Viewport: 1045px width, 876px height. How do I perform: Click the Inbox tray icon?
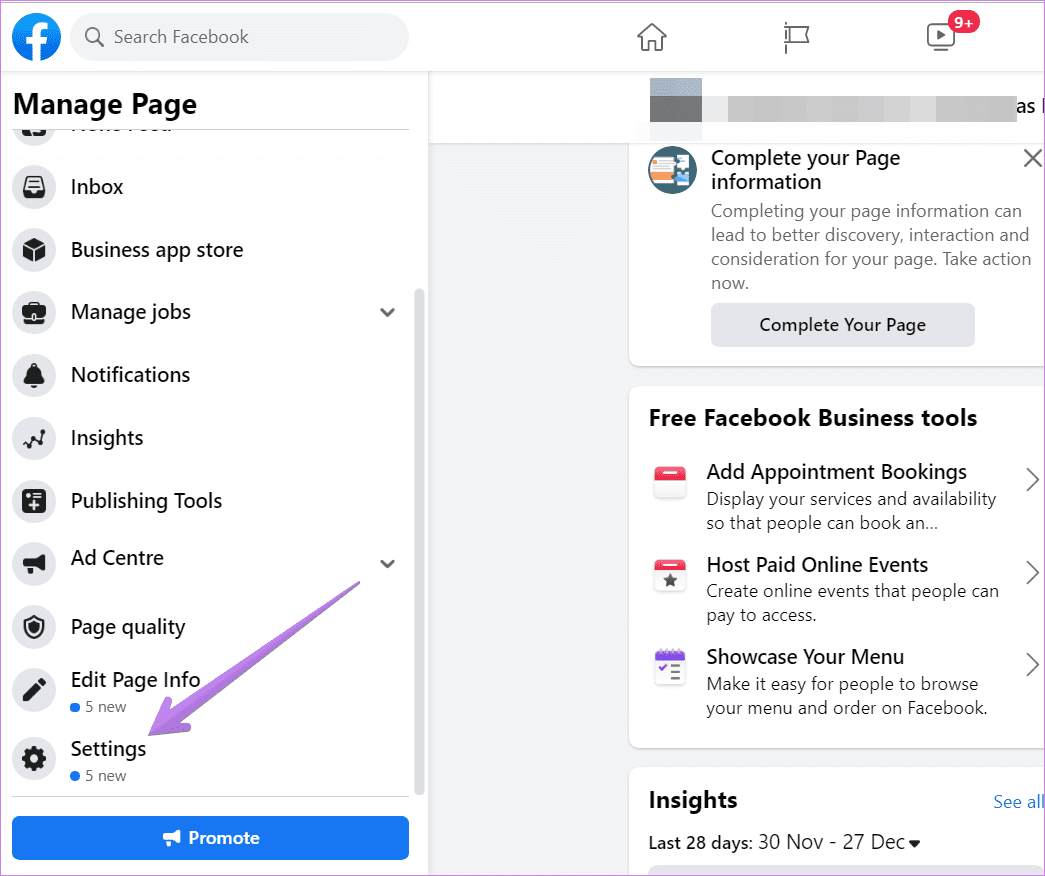(x=34, y=187)
